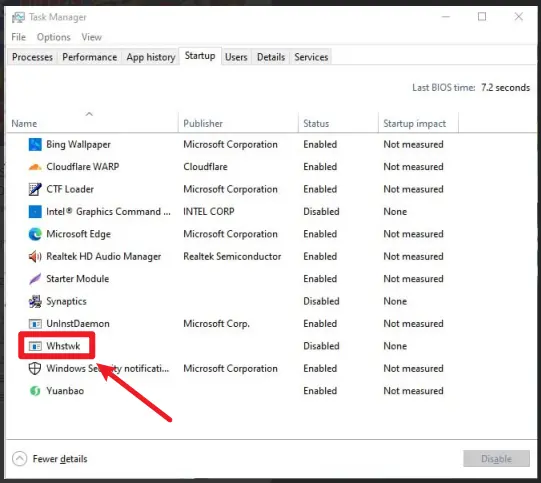Click the Task Manager title bar icon

pos(18,17)
